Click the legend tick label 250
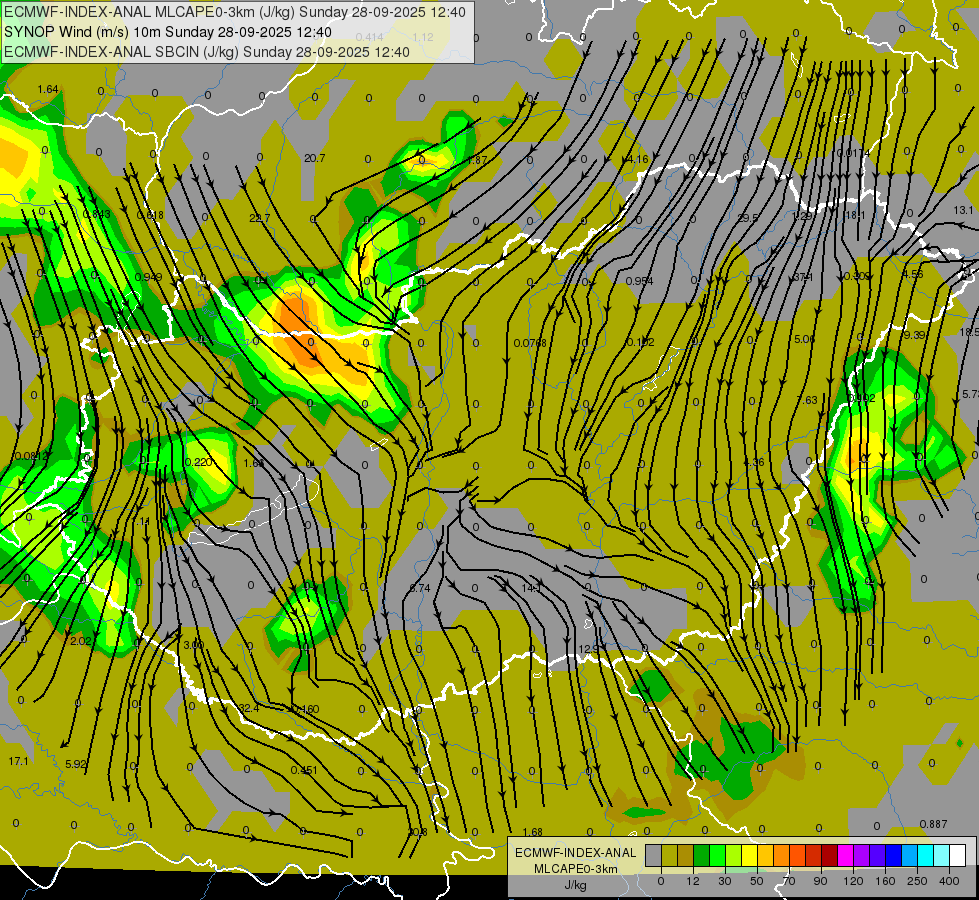The height and width of the screenshot is (900, 979). point(917,881)
